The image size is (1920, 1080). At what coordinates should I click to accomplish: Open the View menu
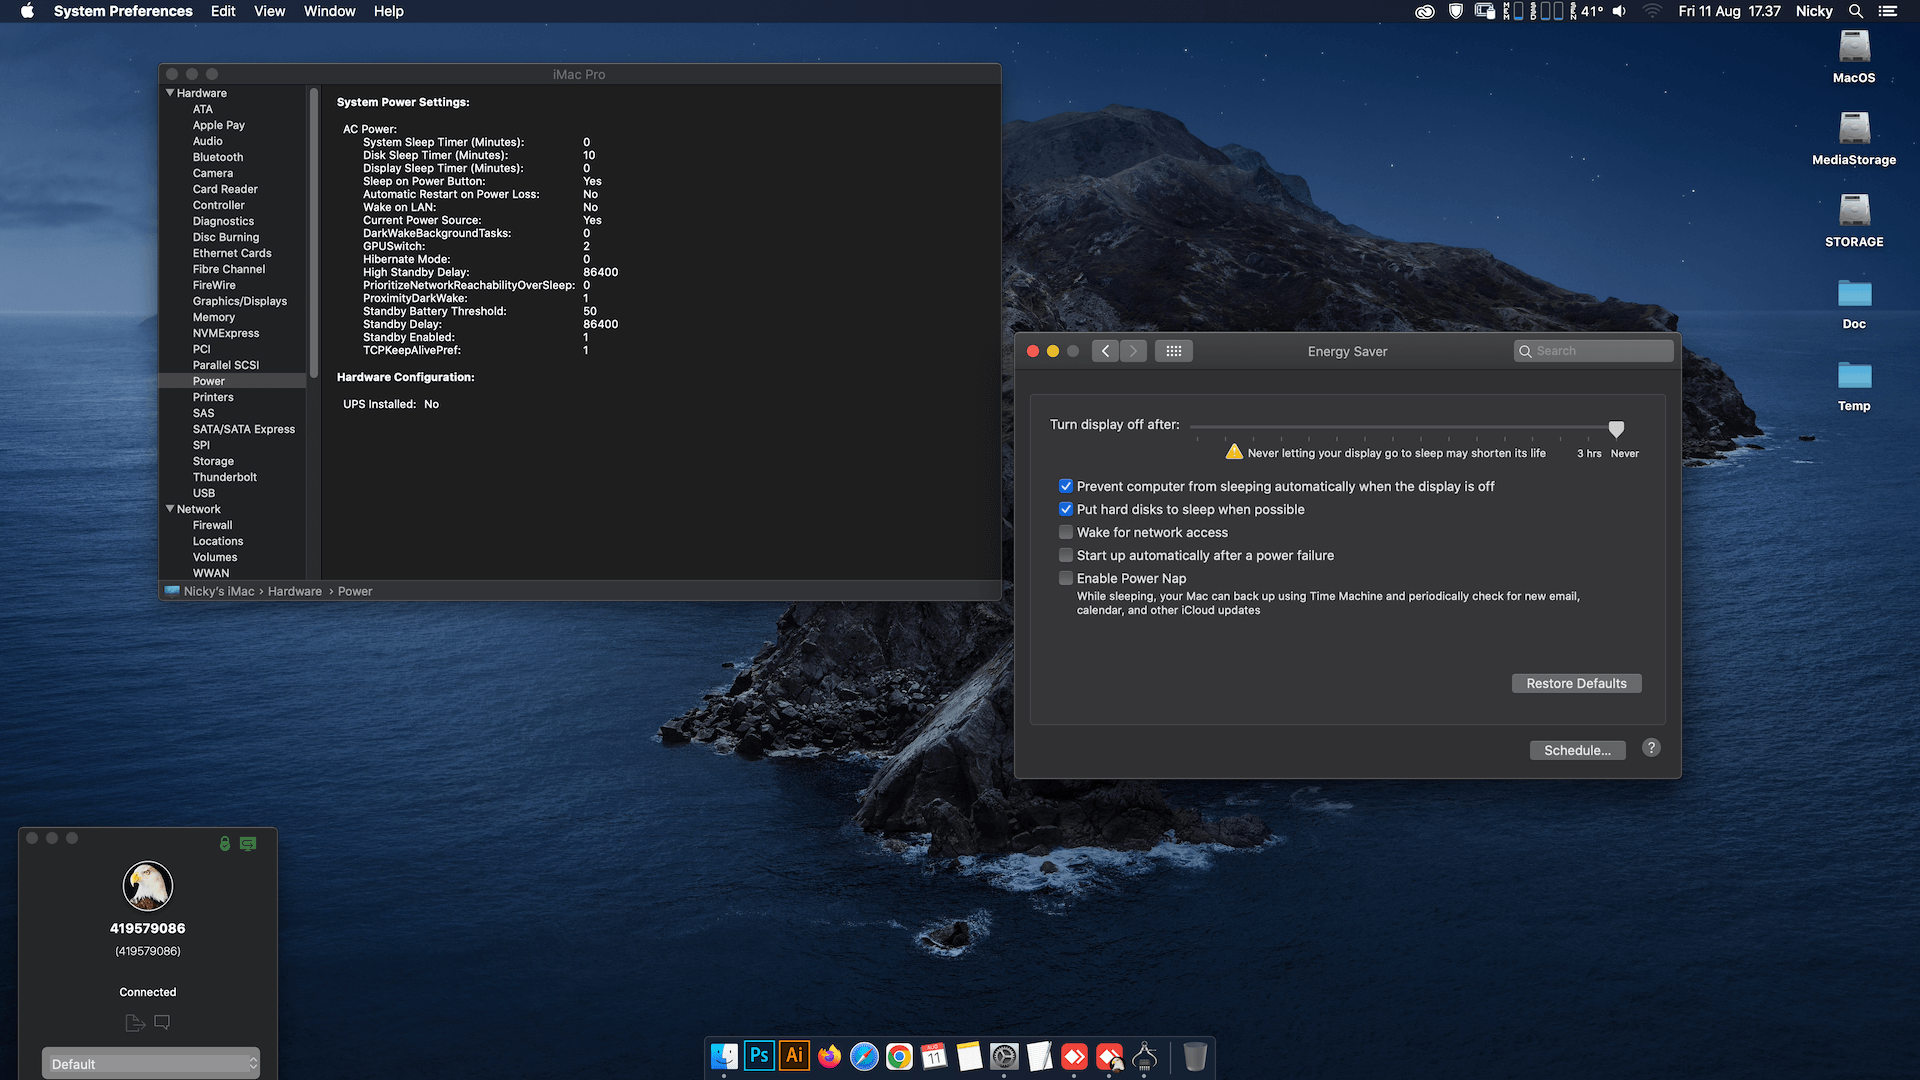click(x=269, y=11)
